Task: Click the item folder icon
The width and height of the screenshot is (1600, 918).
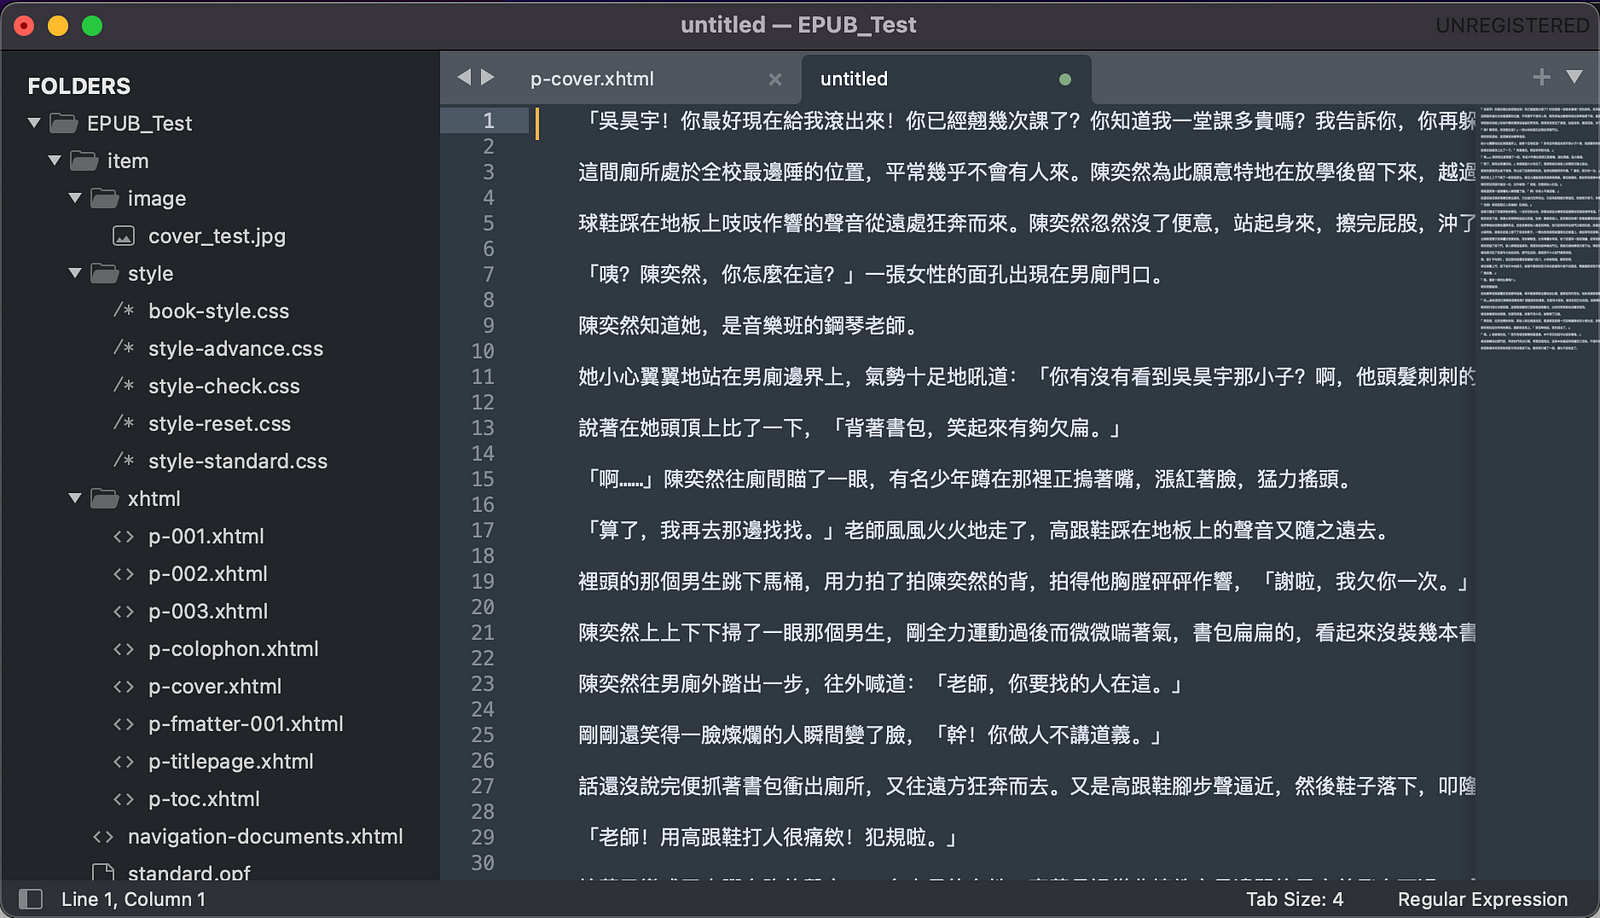Action: [84, 160]
